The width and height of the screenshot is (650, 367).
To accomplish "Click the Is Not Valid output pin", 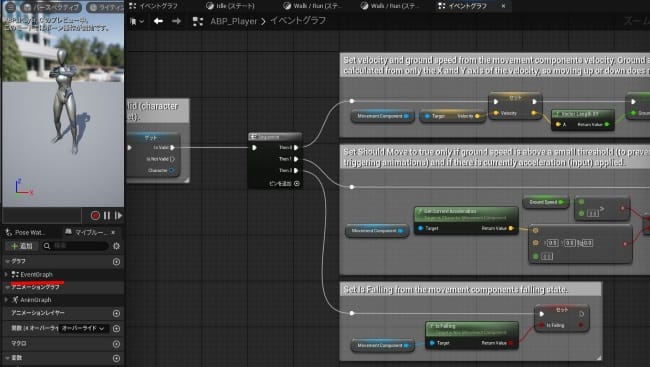I will (172, 159).
